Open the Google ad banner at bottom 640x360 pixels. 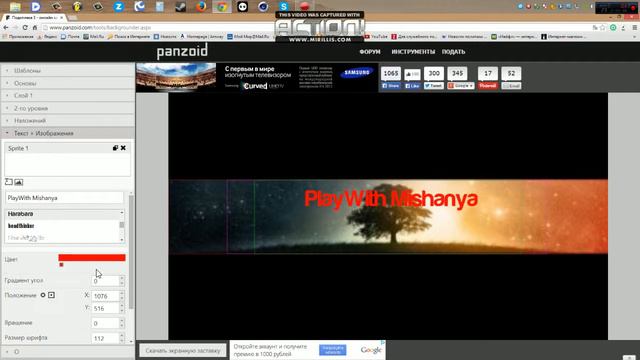click(x=308, y=350)
